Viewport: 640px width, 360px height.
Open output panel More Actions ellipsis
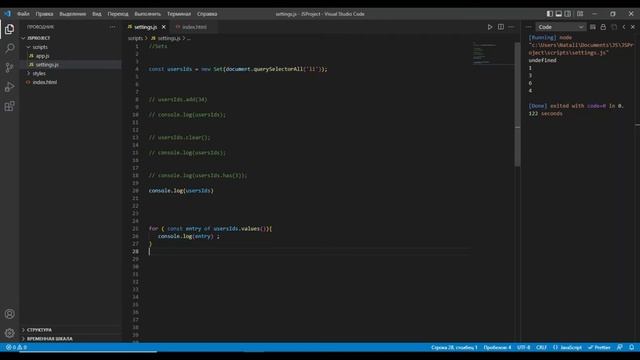(x=529, y=27)
